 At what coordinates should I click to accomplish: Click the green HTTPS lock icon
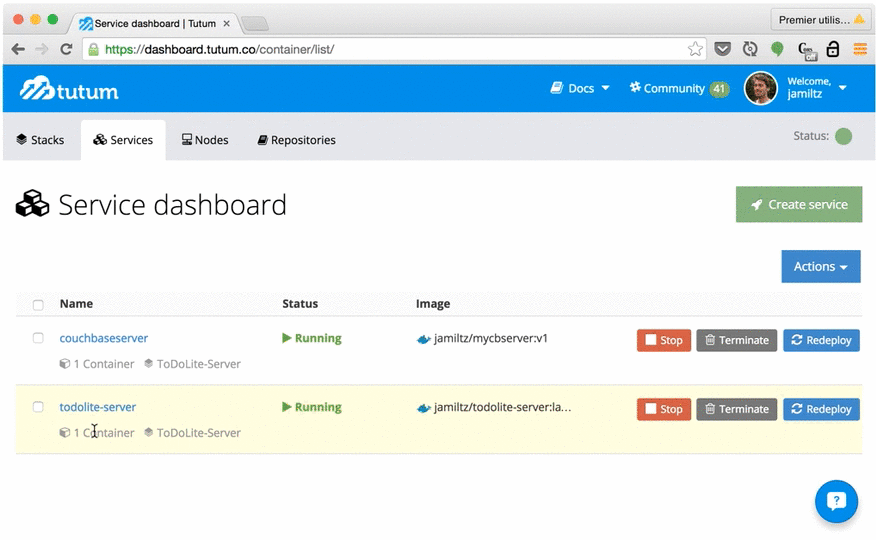(x=94, y=50)
